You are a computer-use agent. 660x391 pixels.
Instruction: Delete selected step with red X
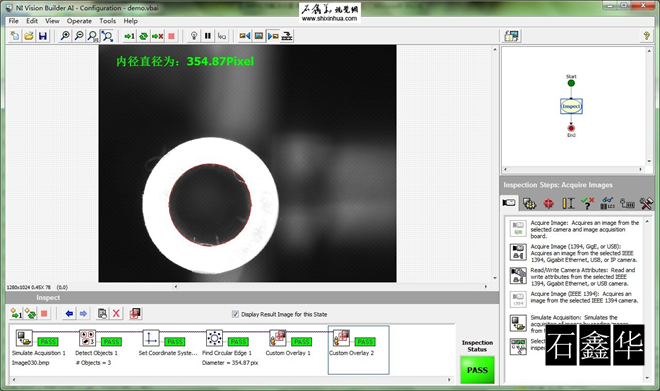(116, 314)
